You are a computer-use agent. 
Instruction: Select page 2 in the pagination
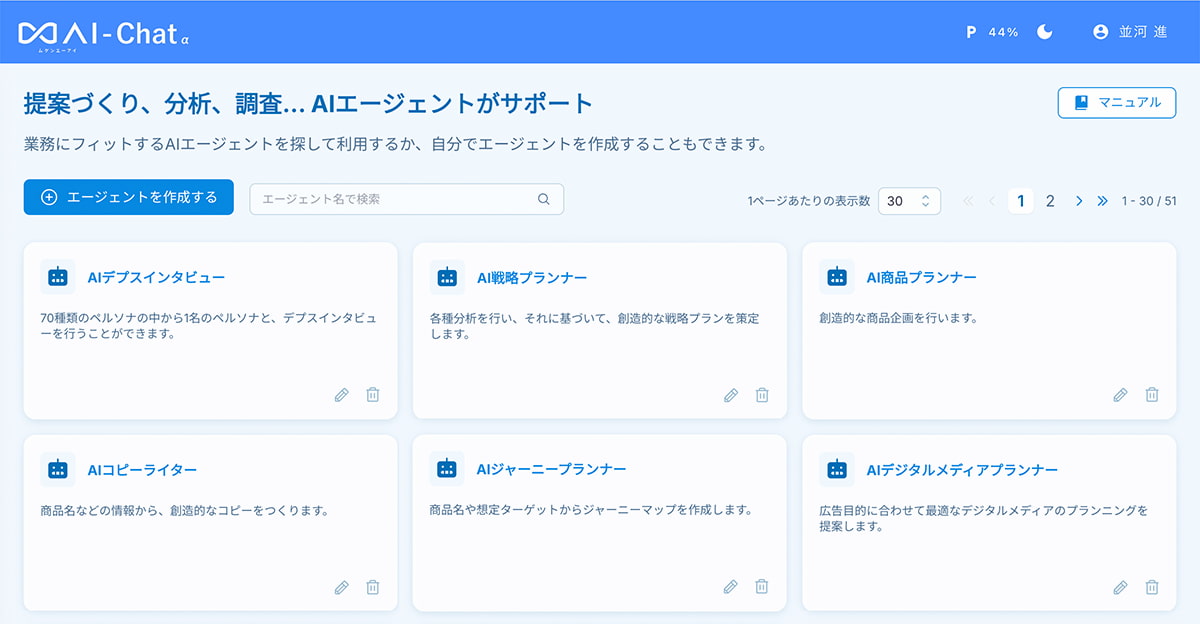[1050, 201]
